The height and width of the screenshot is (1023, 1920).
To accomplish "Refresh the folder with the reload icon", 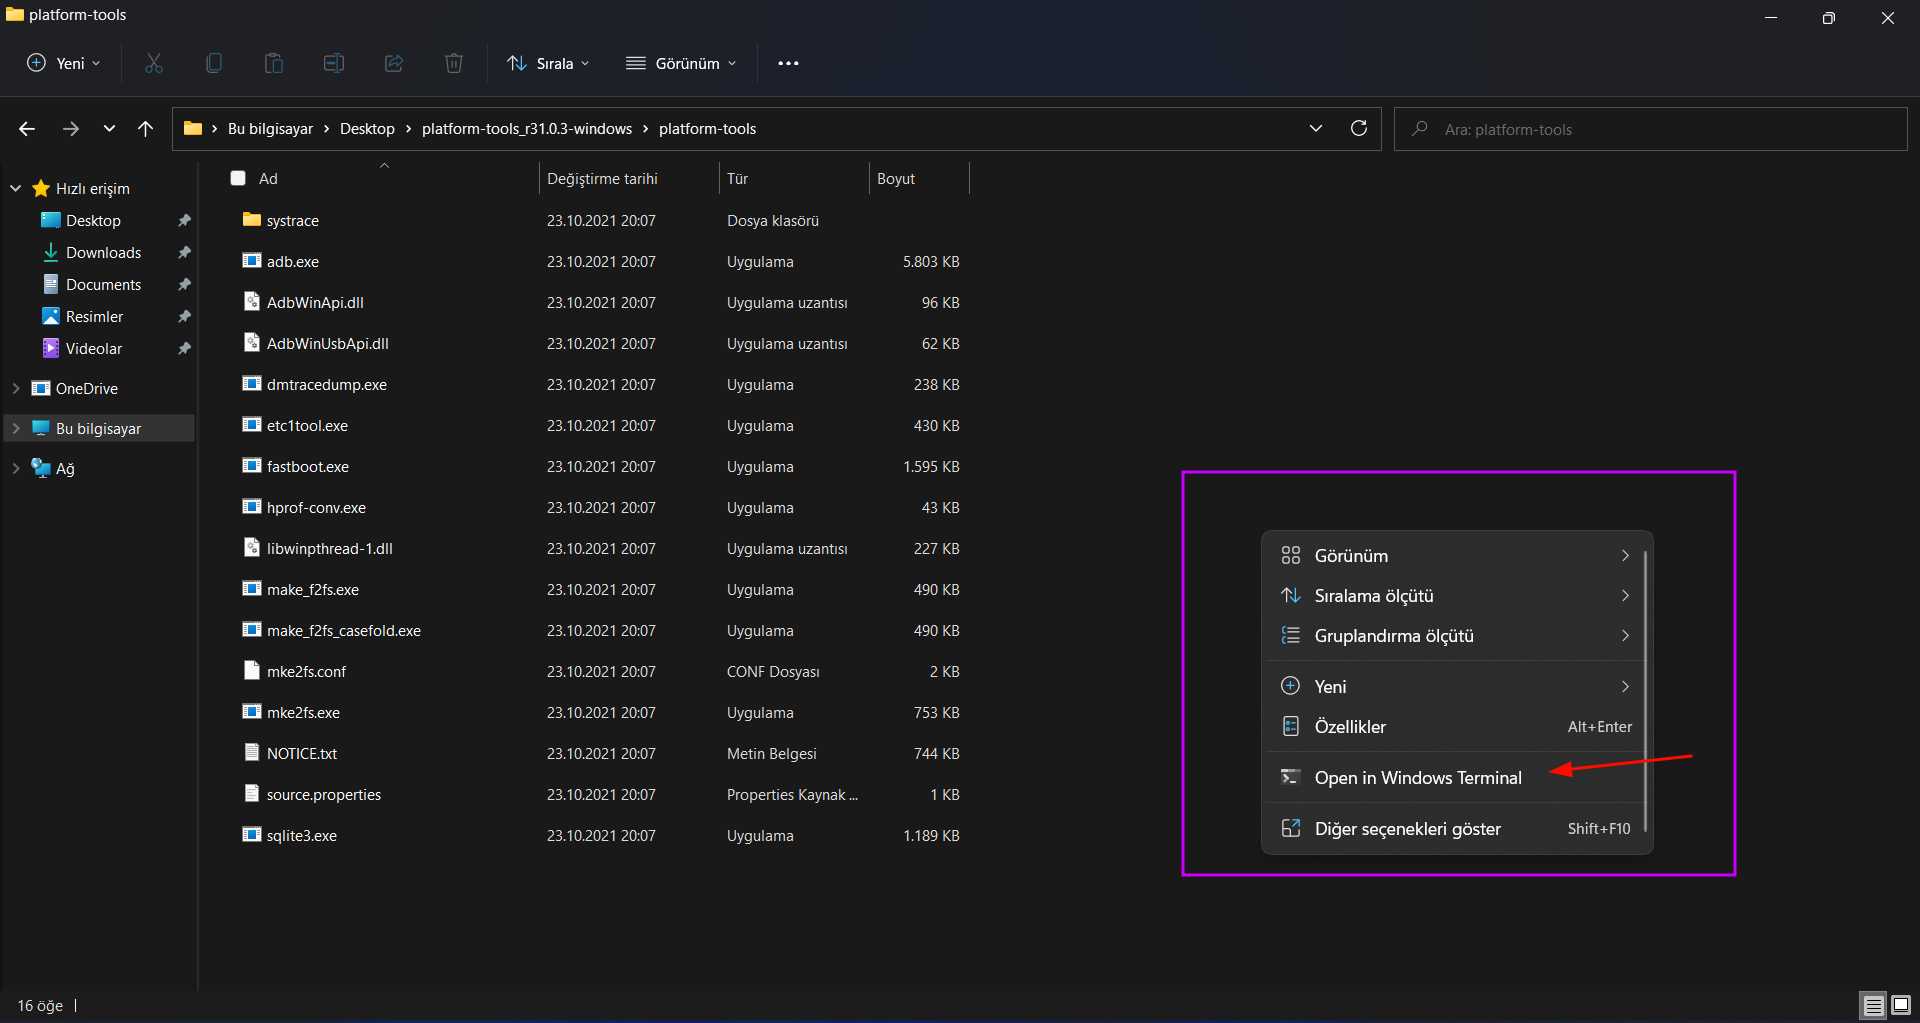I will 1358,128.
